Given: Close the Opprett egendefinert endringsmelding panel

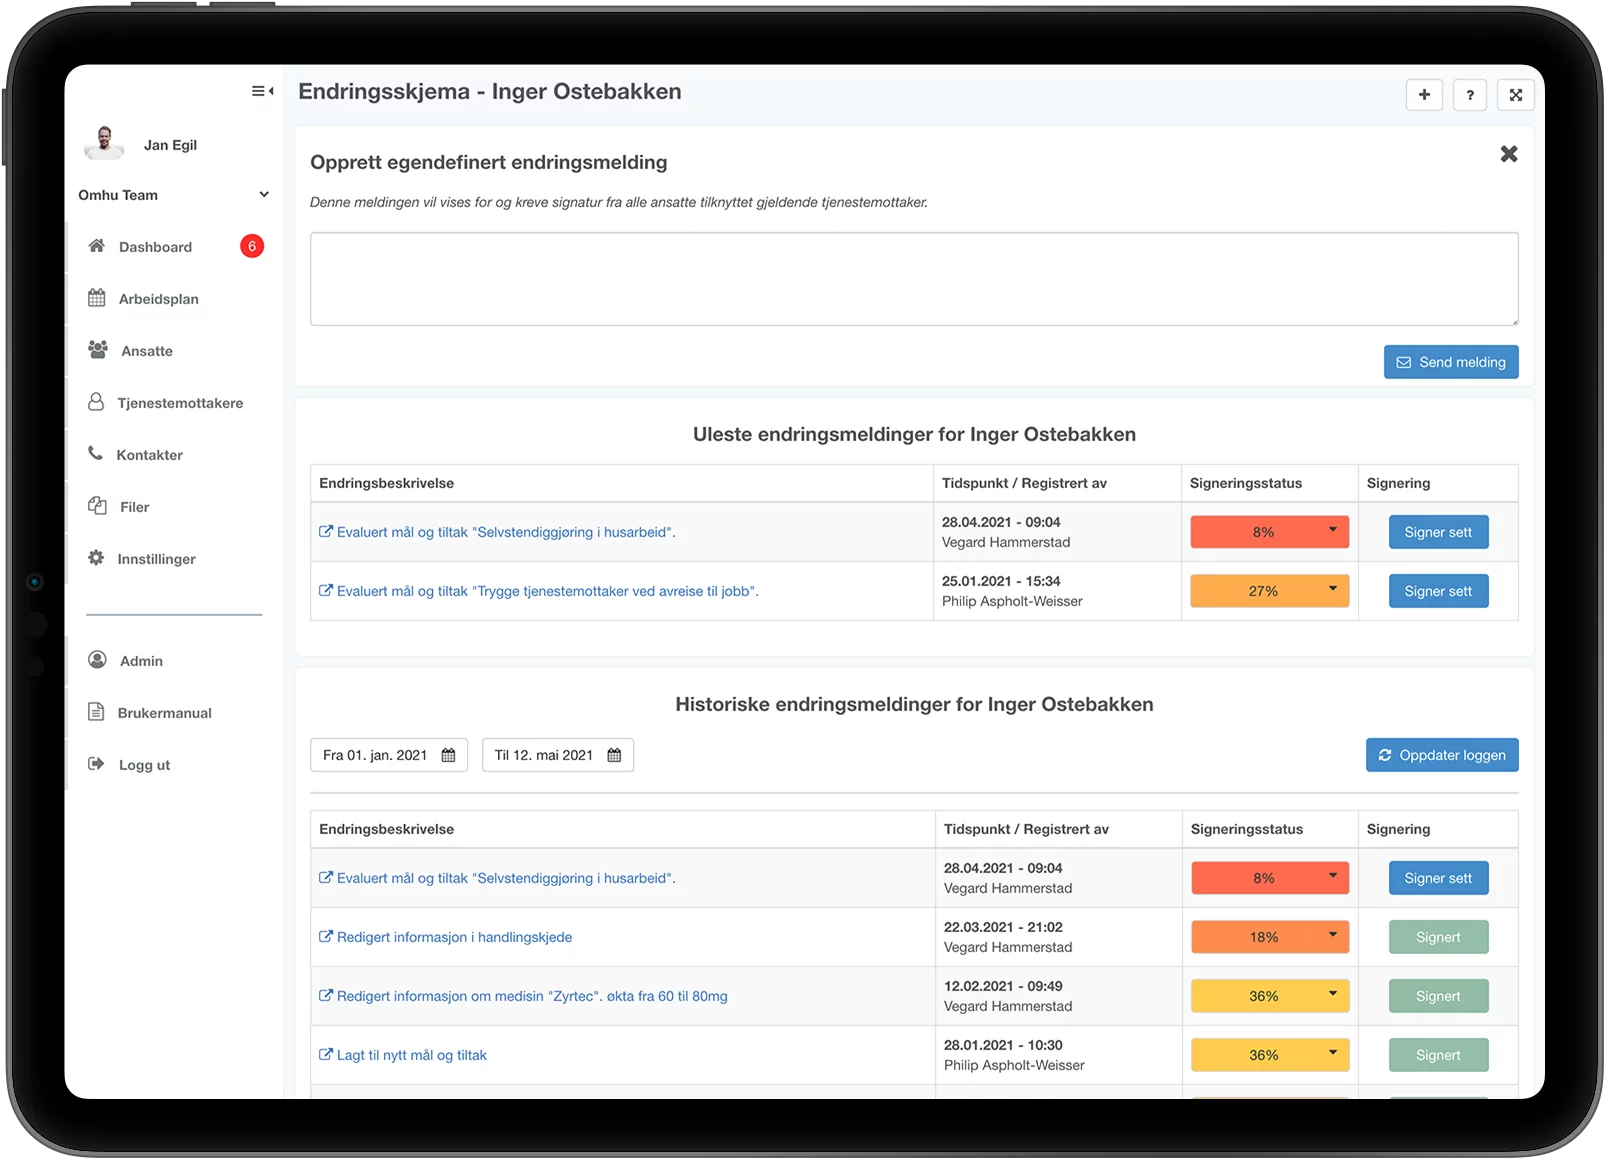Looking at the screenshot, I should [1508, 154].
